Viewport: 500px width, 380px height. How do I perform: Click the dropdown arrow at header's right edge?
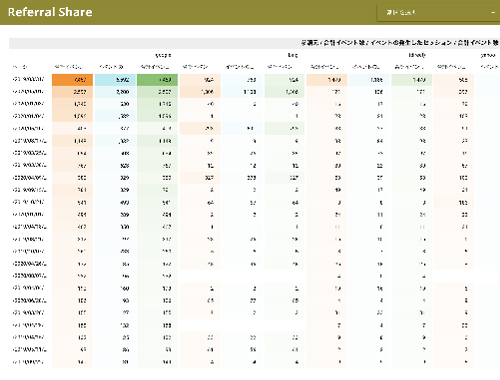[493, 13]
